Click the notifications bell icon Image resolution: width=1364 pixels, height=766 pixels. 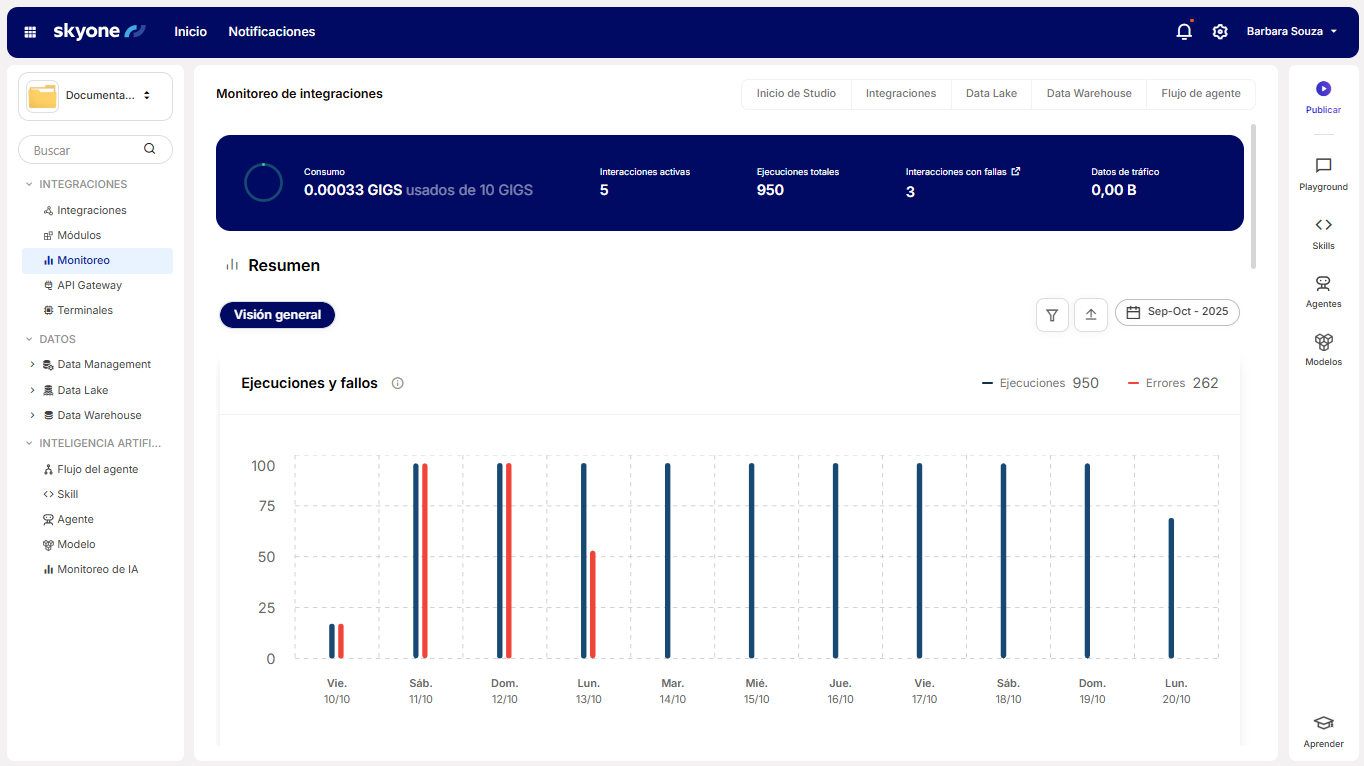pyautogui.click(x=1184, y=32)
